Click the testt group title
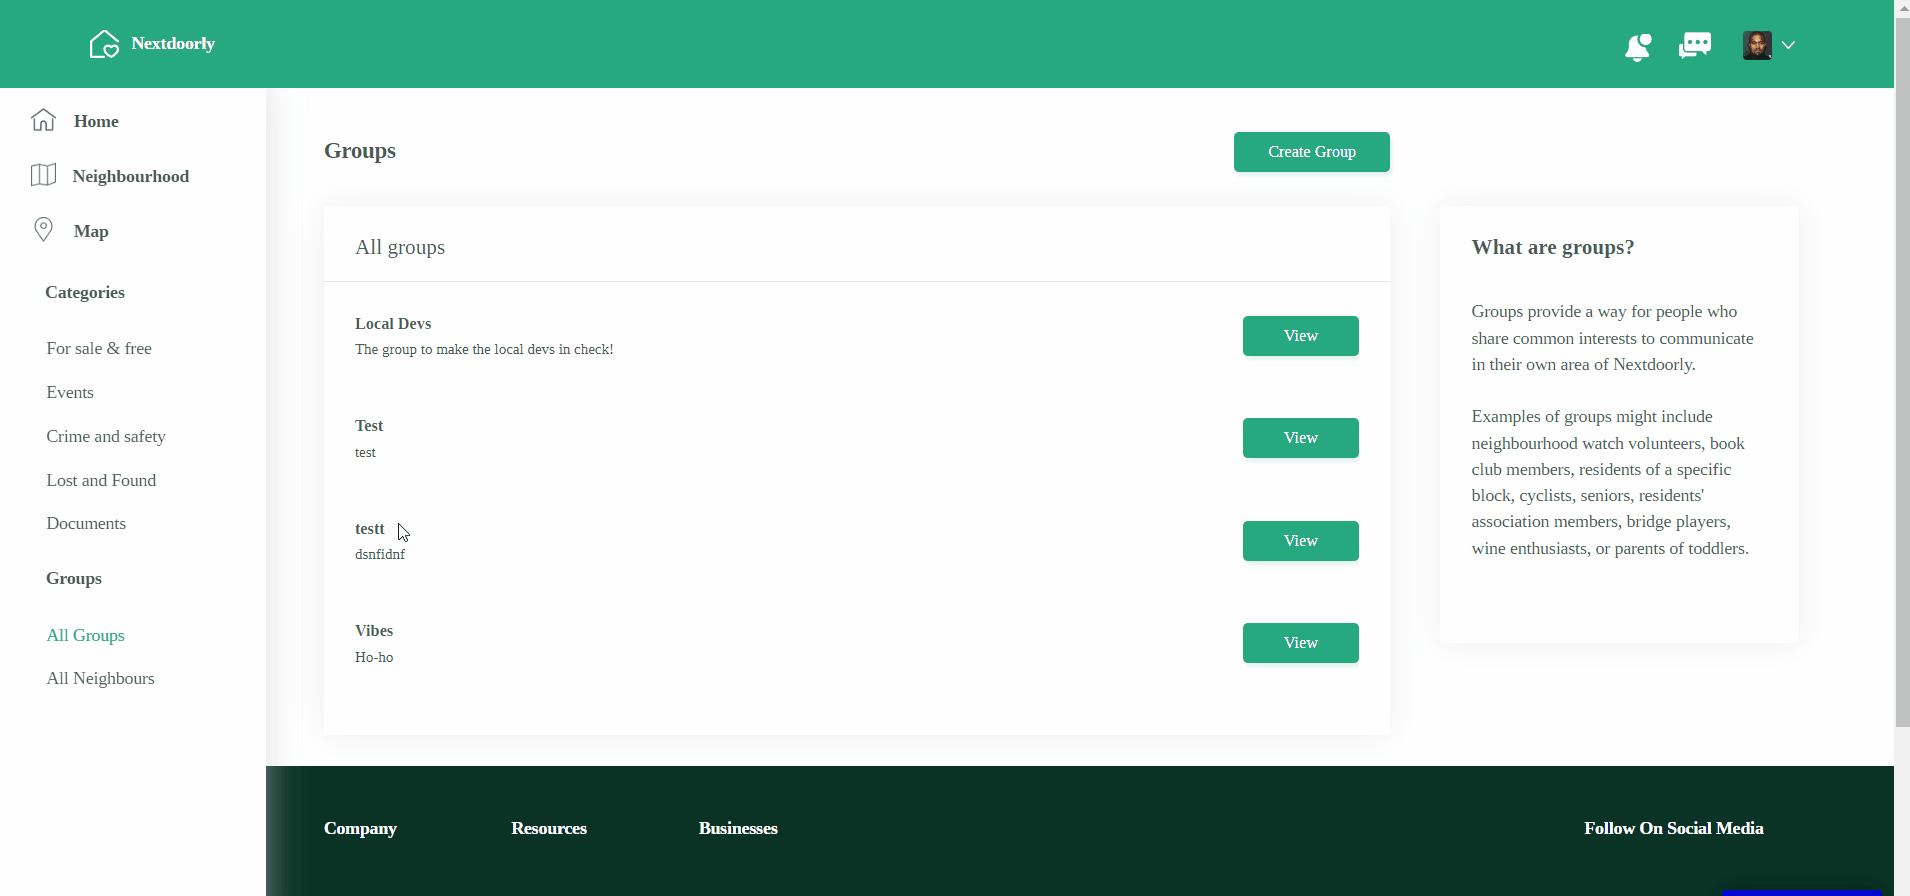Image resolution: width=1910 pixels, height=896 pixels. coord(370,529)
